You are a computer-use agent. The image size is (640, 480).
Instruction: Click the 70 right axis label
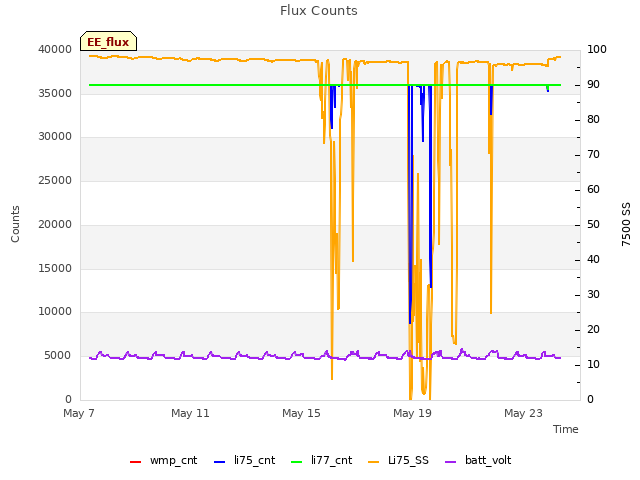click(x=593, y=155)
